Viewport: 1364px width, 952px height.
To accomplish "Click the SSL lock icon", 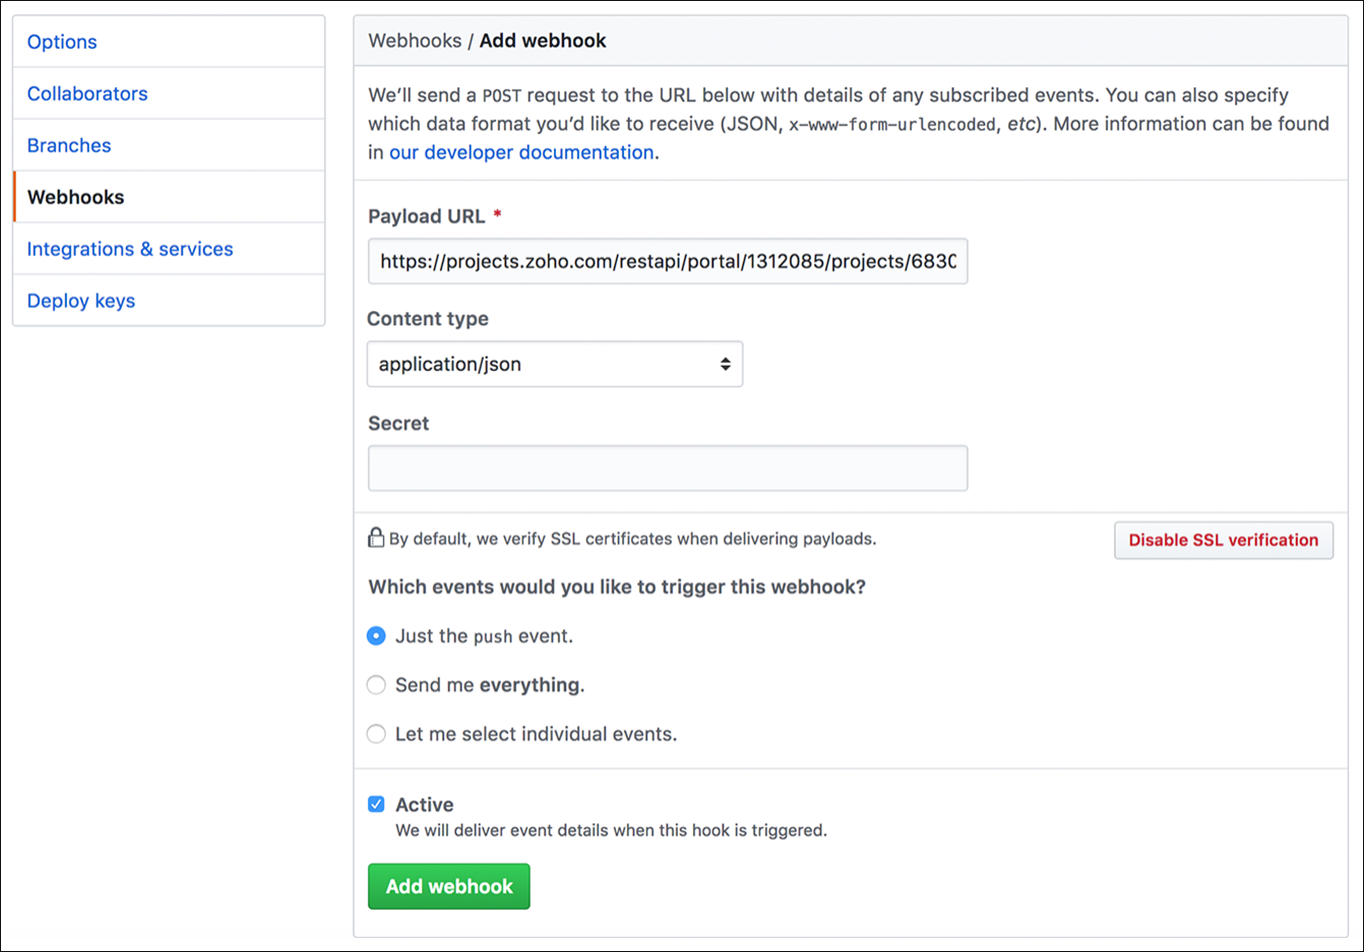I will (376, 539).
